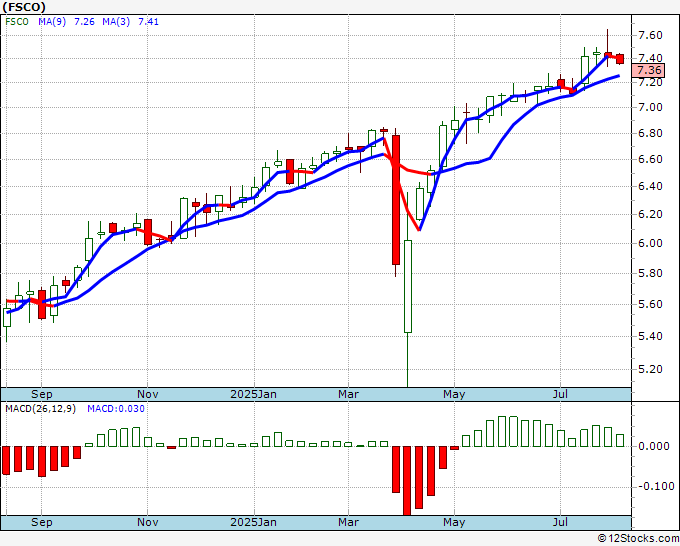Screen dimensions: 680x546
Task: Click the 6.60 price axis label
Action: pos(651,159)
